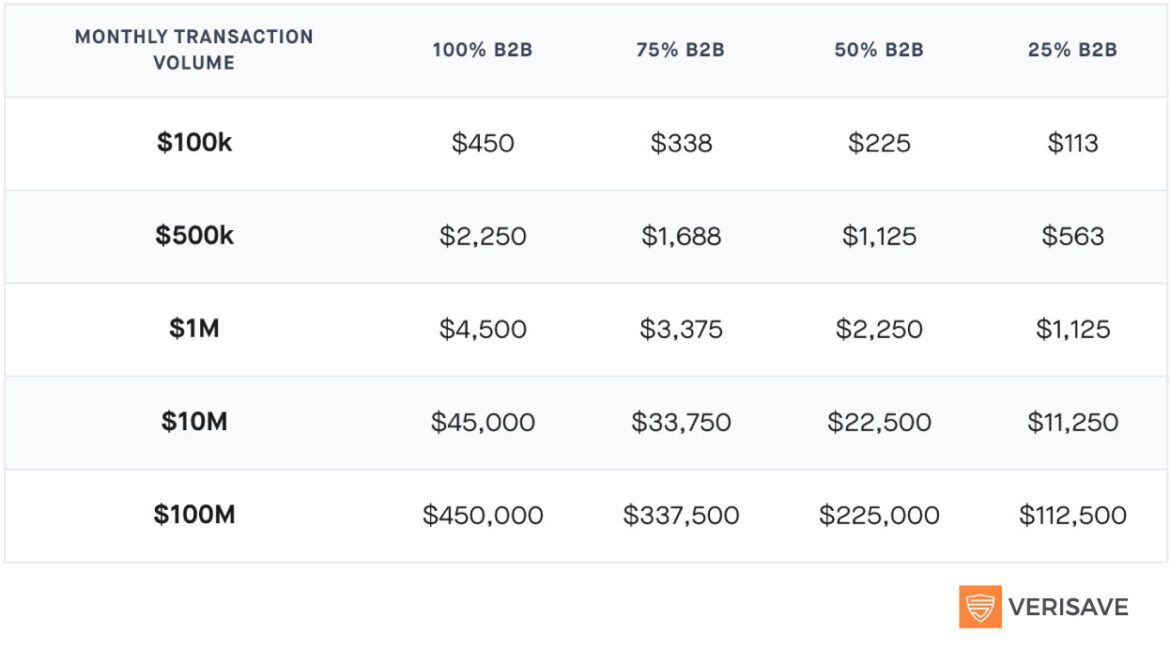Select the $100k row label
The height and width of the screenshot is (650, 1170).
coord(194,143)
